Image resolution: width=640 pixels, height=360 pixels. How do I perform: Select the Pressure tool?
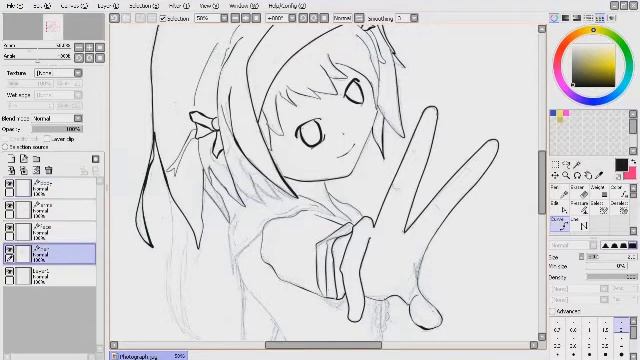coord(579,208)
